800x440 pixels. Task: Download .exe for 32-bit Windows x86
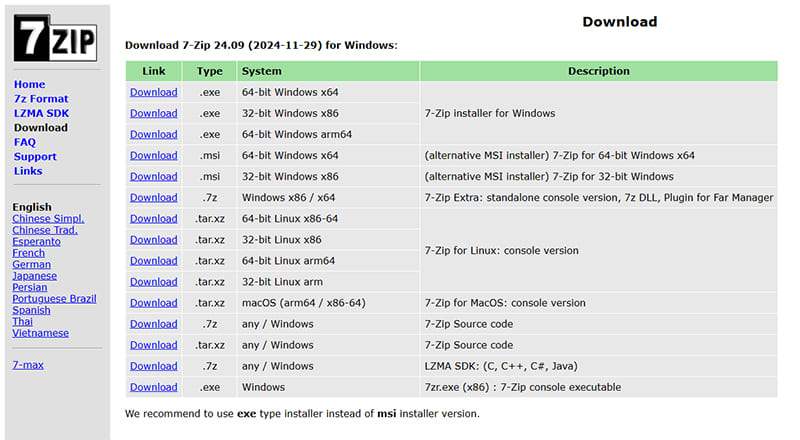click(x=154, y=113)
